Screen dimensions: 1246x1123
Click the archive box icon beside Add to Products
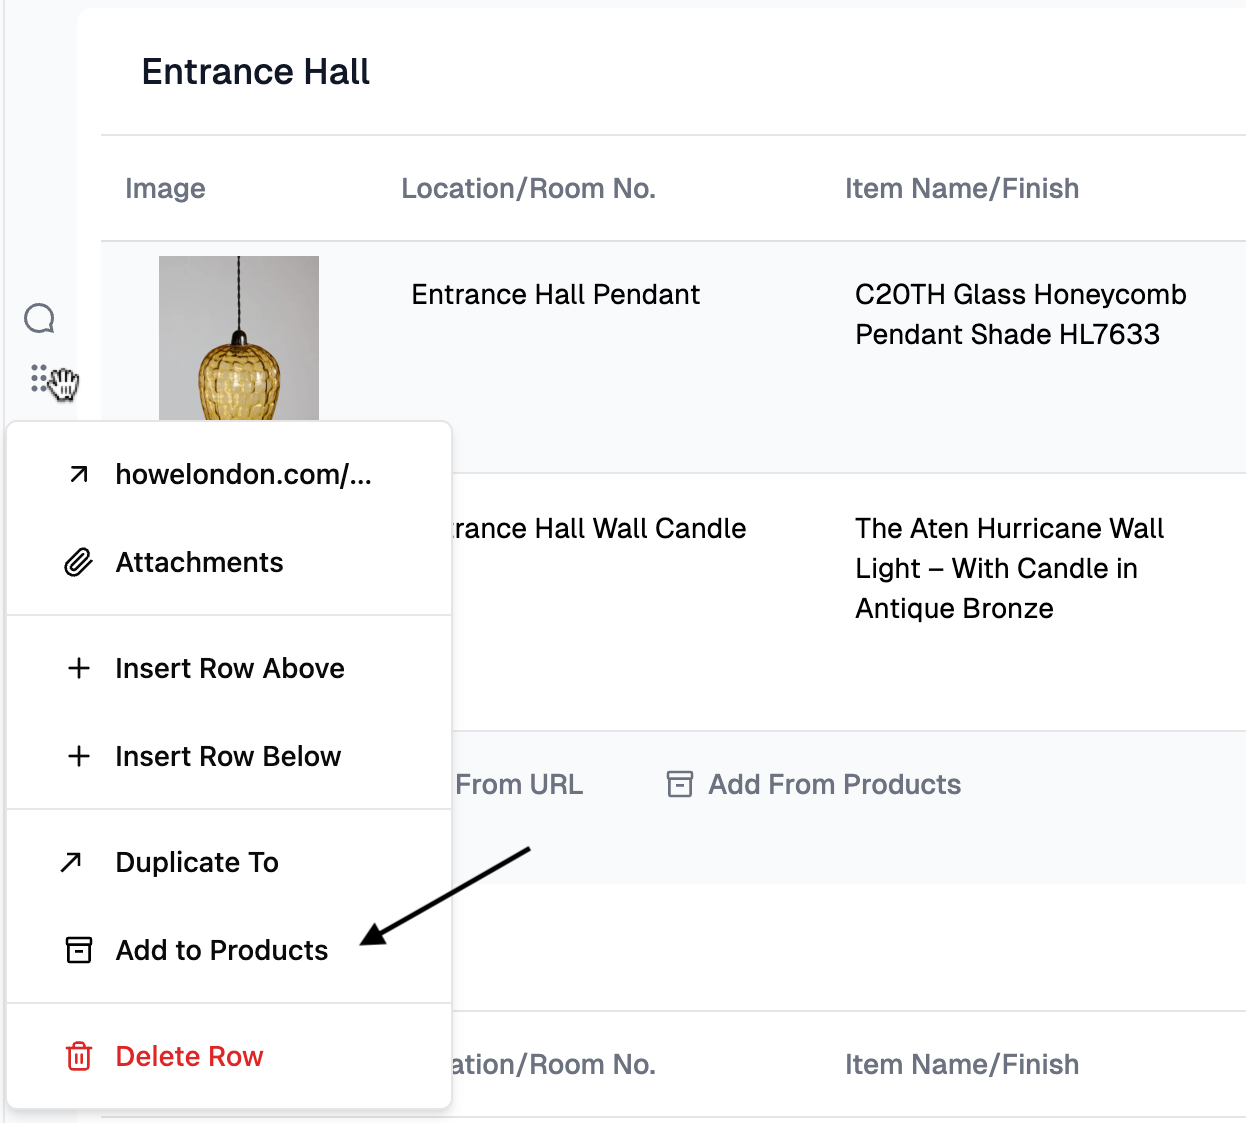point(78,950)
